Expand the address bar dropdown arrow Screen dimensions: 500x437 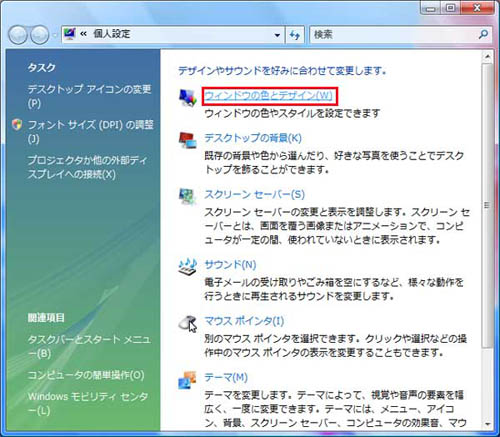(x=277, y=35)
